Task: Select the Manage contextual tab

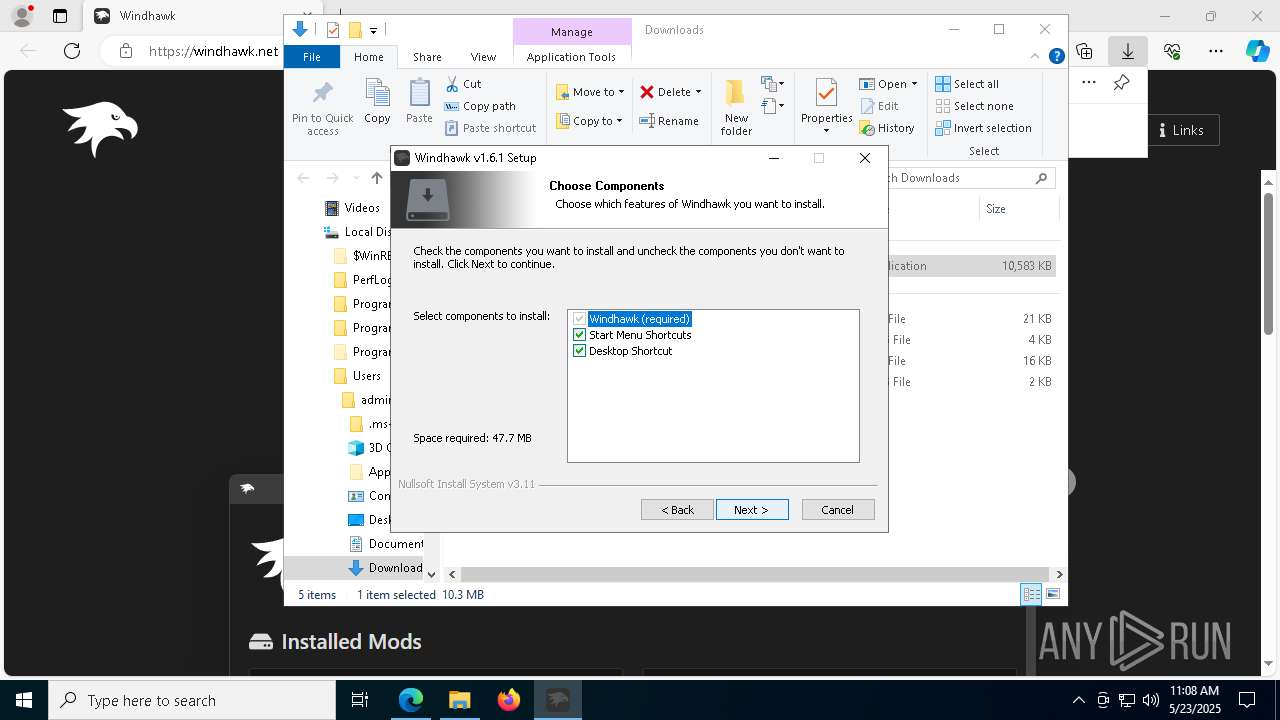Action: pyautogui.click(x=572, y=32)
